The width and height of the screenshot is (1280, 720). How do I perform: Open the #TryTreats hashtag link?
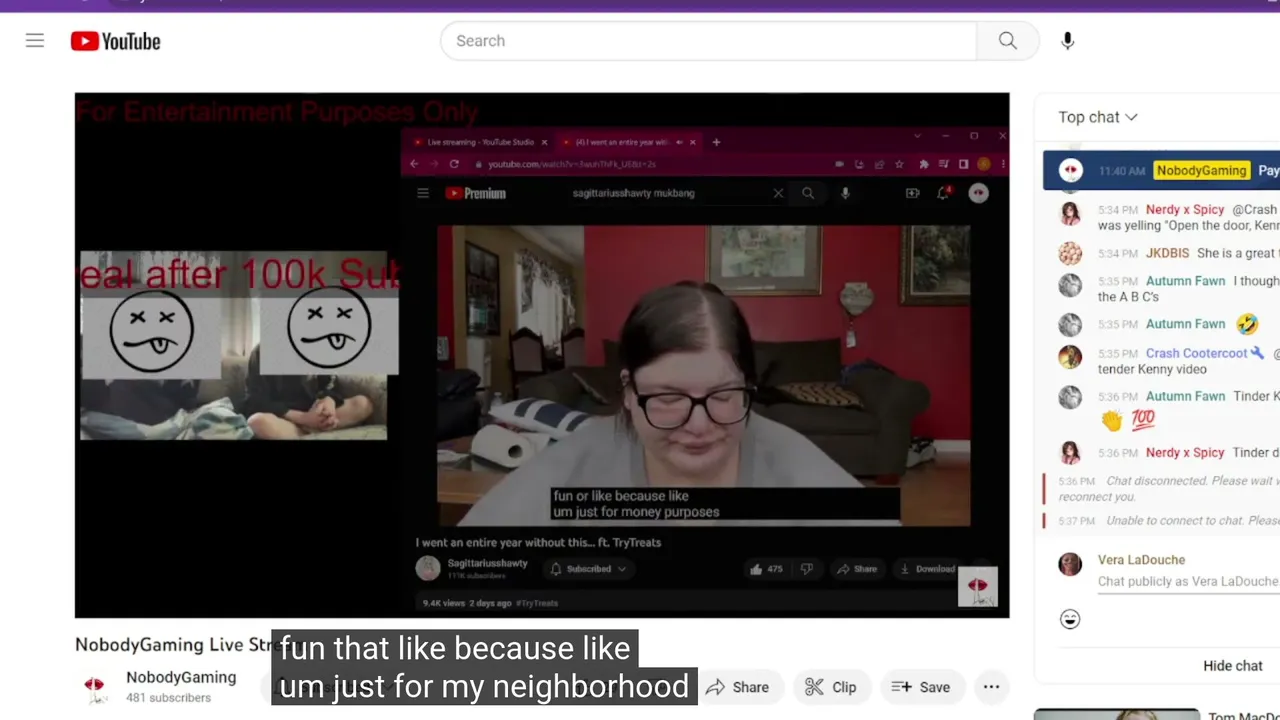click(537, 603)
